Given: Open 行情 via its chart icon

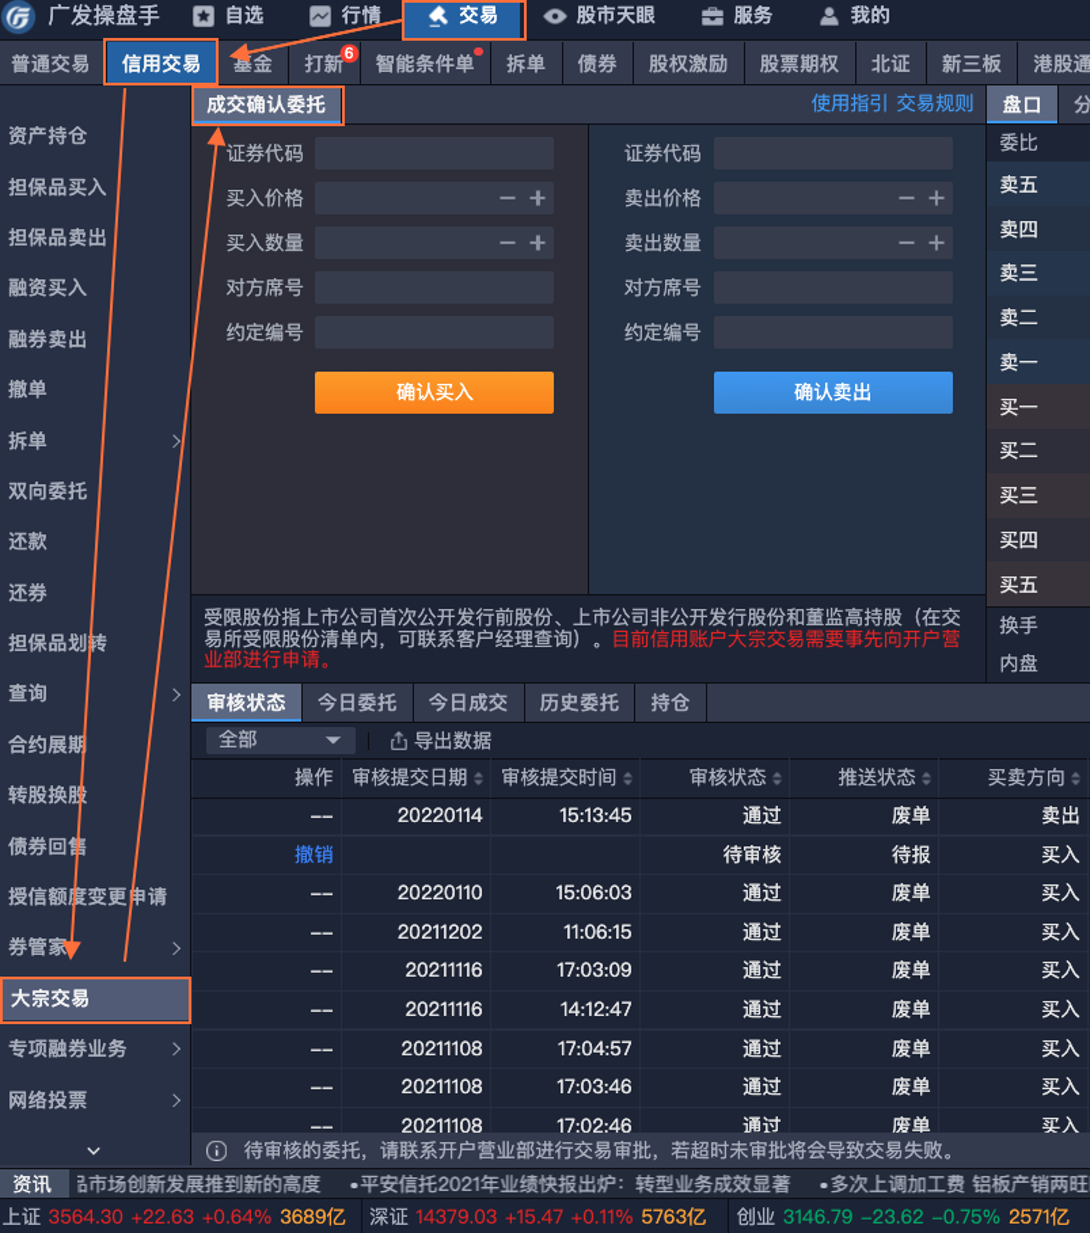Looking at the screenshot, I should (x=320, y=16).
